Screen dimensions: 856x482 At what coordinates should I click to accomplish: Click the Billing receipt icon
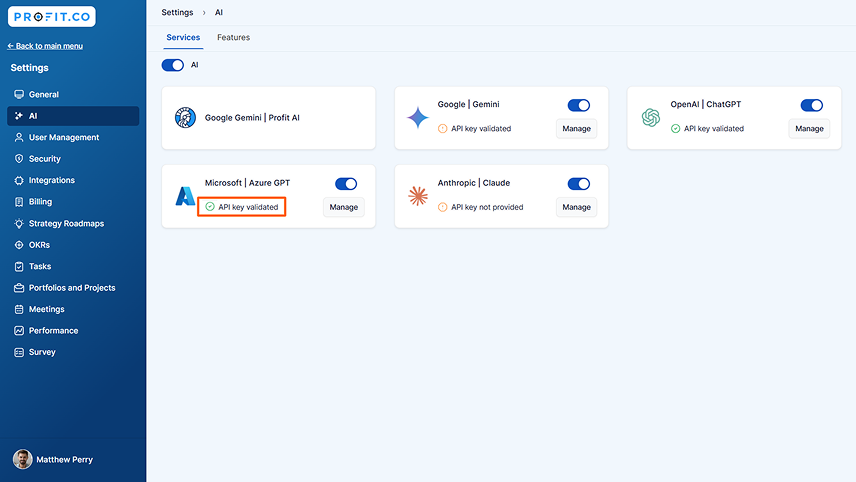coord(19,202)
